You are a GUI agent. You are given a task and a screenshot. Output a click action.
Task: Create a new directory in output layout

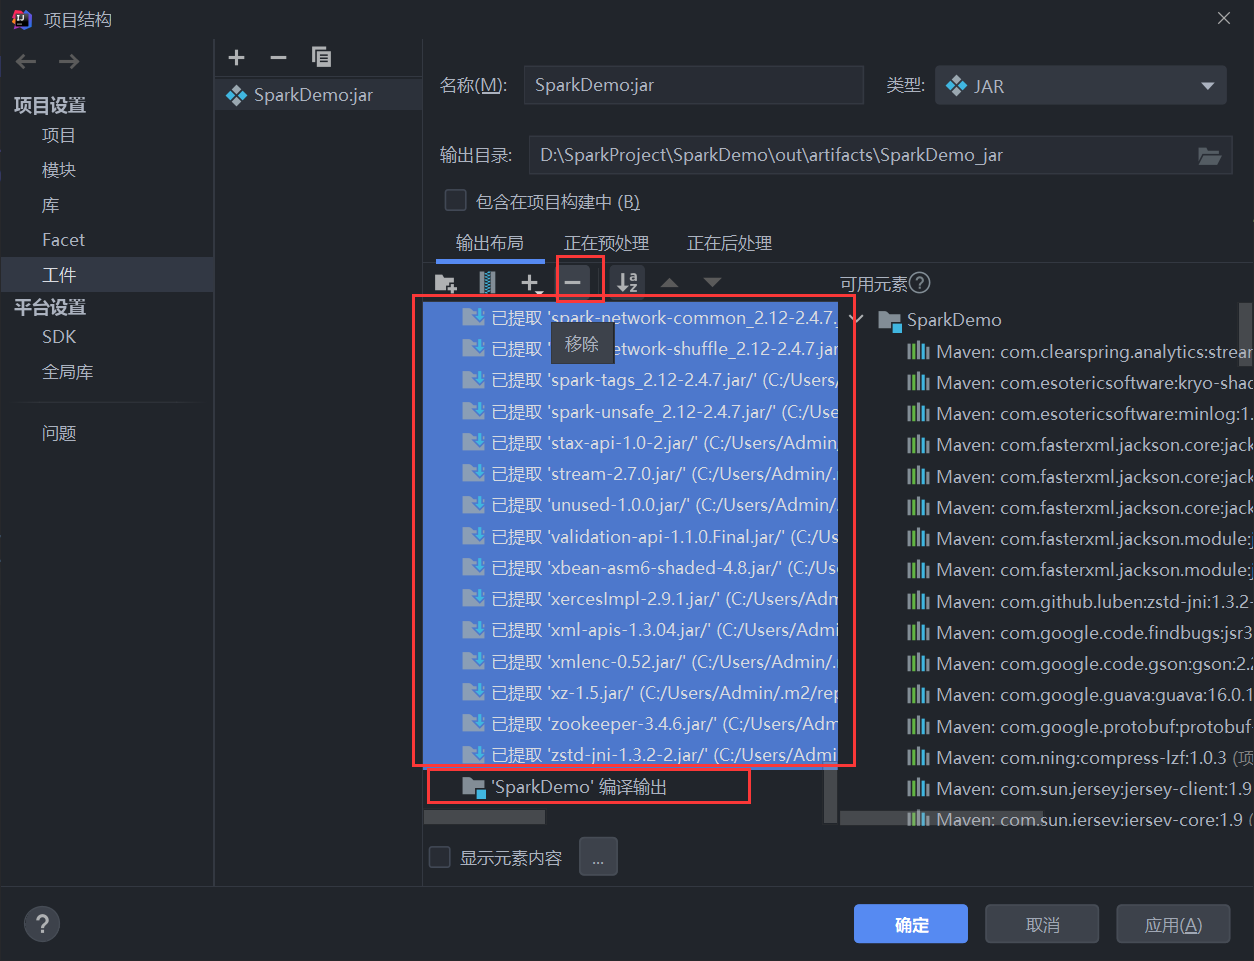[x=446, y=283]
